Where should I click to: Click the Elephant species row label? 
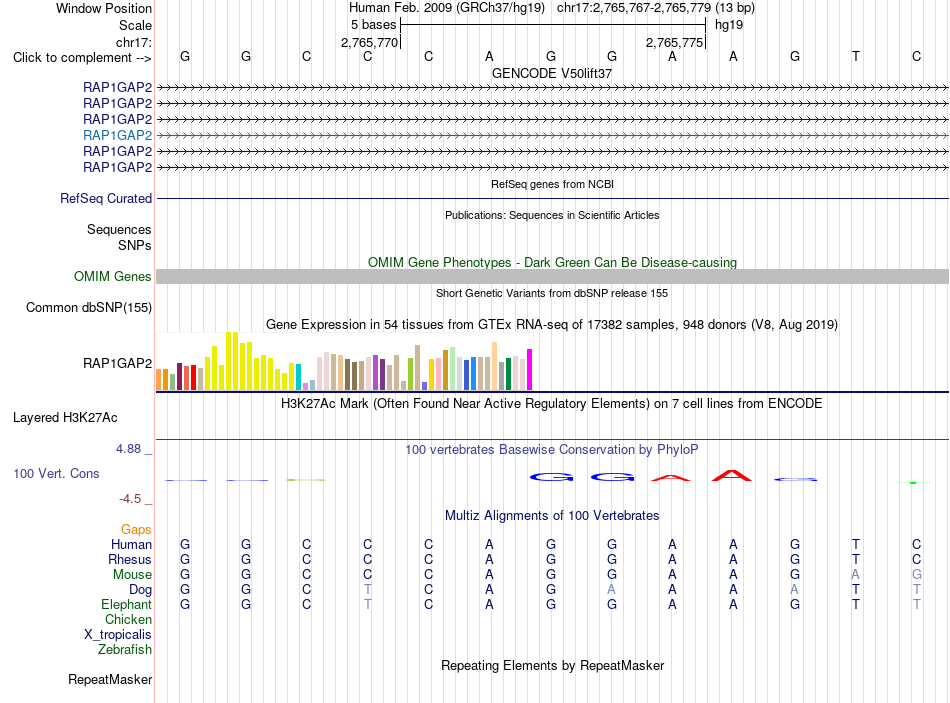pos(127,605)
